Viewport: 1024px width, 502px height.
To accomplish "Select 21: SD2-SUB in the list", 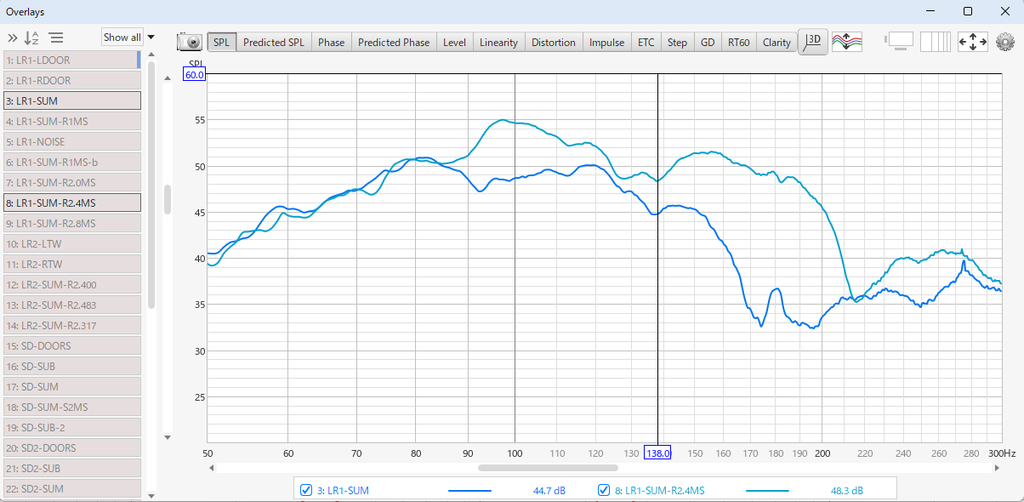I will point(72,468).
